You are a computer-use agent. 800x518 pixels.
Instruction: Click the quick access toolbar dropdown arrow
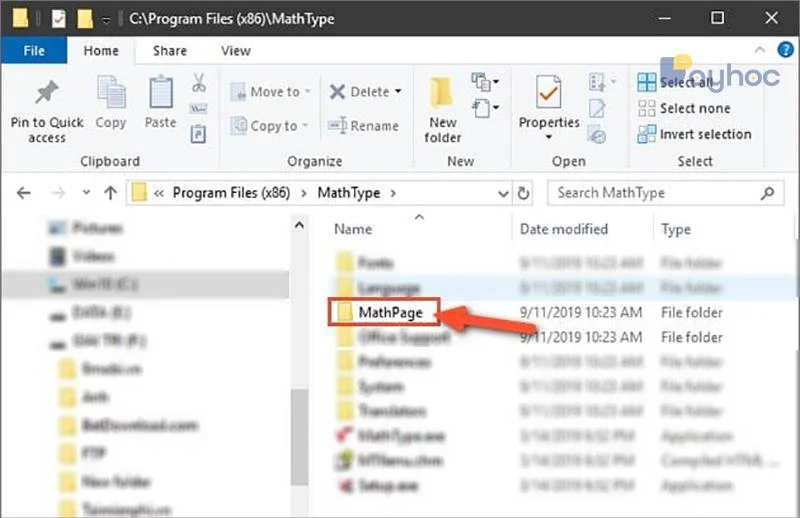(x=106, y=20)
